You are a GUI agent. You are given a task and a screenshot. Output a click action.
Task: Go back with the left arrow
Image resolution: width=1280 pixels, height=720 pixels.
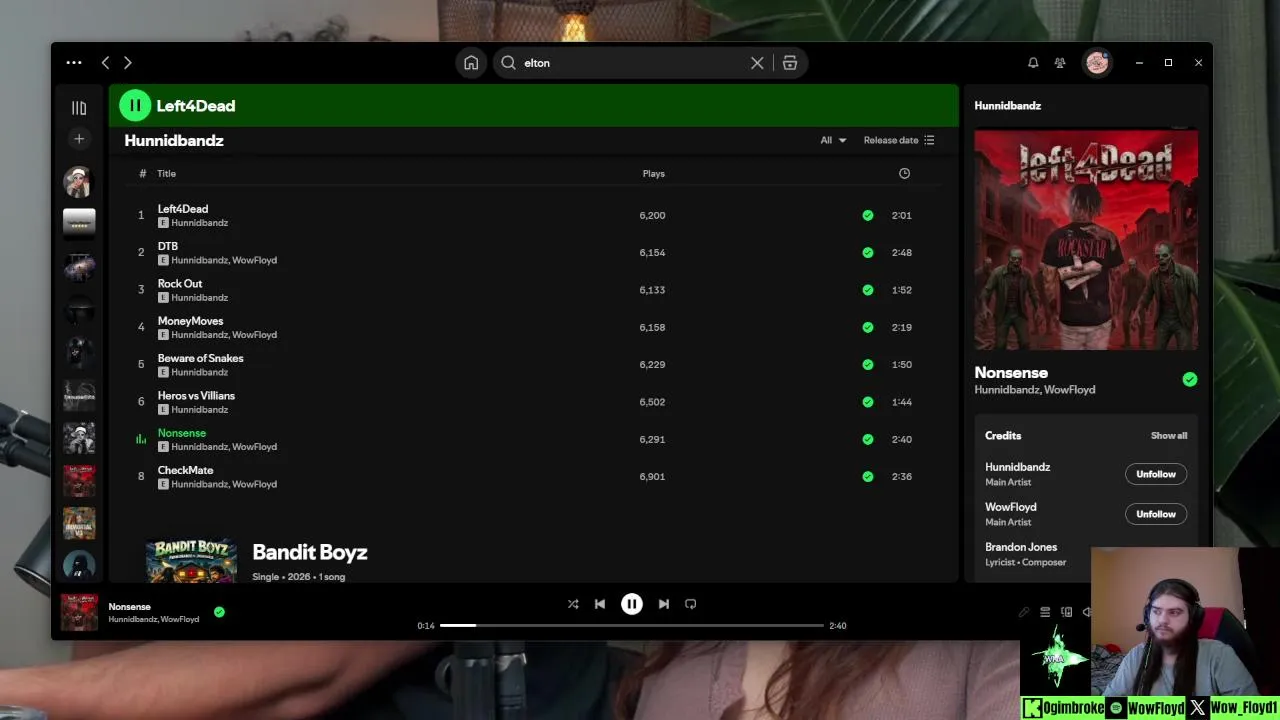point(105,62)
